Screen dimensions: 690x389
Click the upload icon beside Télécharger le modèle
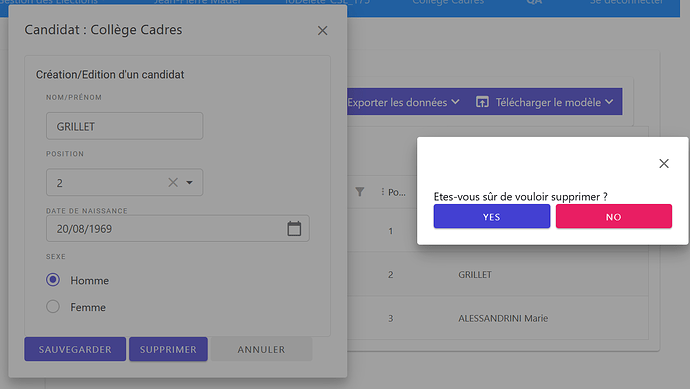pos(482,102)
